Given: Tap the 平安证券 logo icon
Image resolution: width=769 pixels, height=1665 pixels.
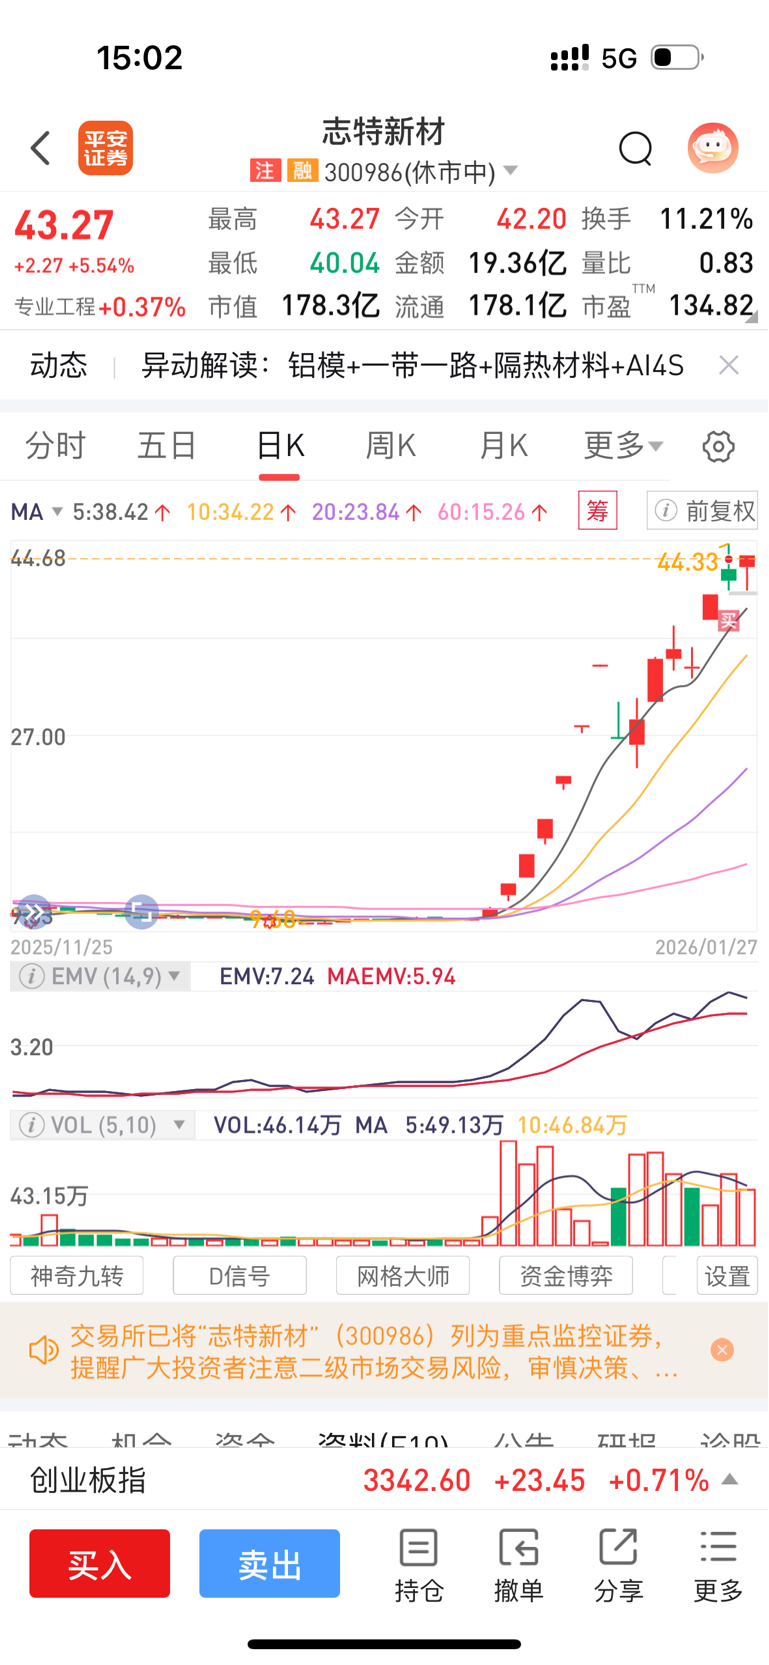Looking at the screenshot, I should [x=106, y=149].
